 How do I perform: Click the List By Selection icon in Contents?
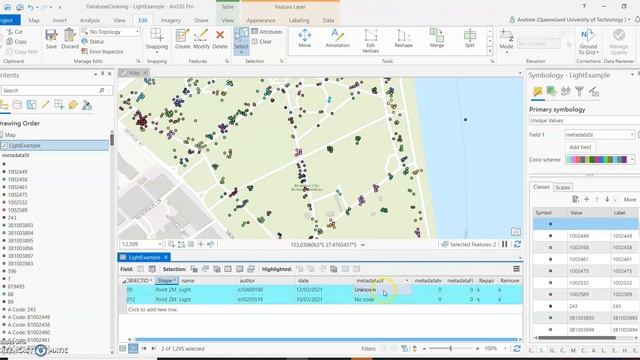click(x=31, y=105)
